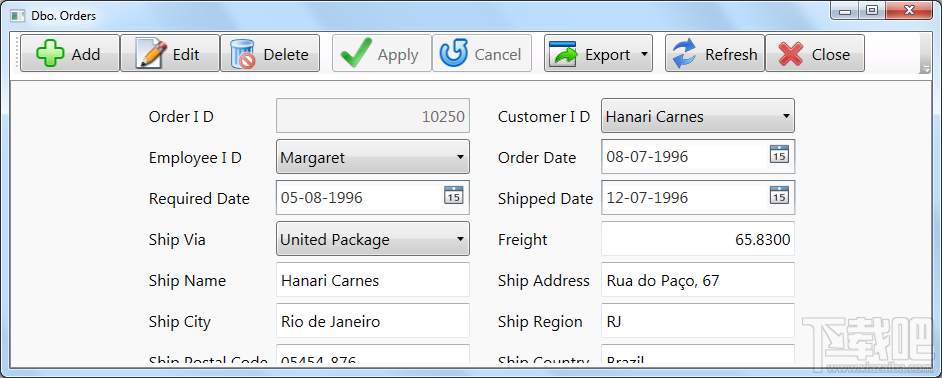Open the Order Date calendar picker

click(x=779, y=154)
